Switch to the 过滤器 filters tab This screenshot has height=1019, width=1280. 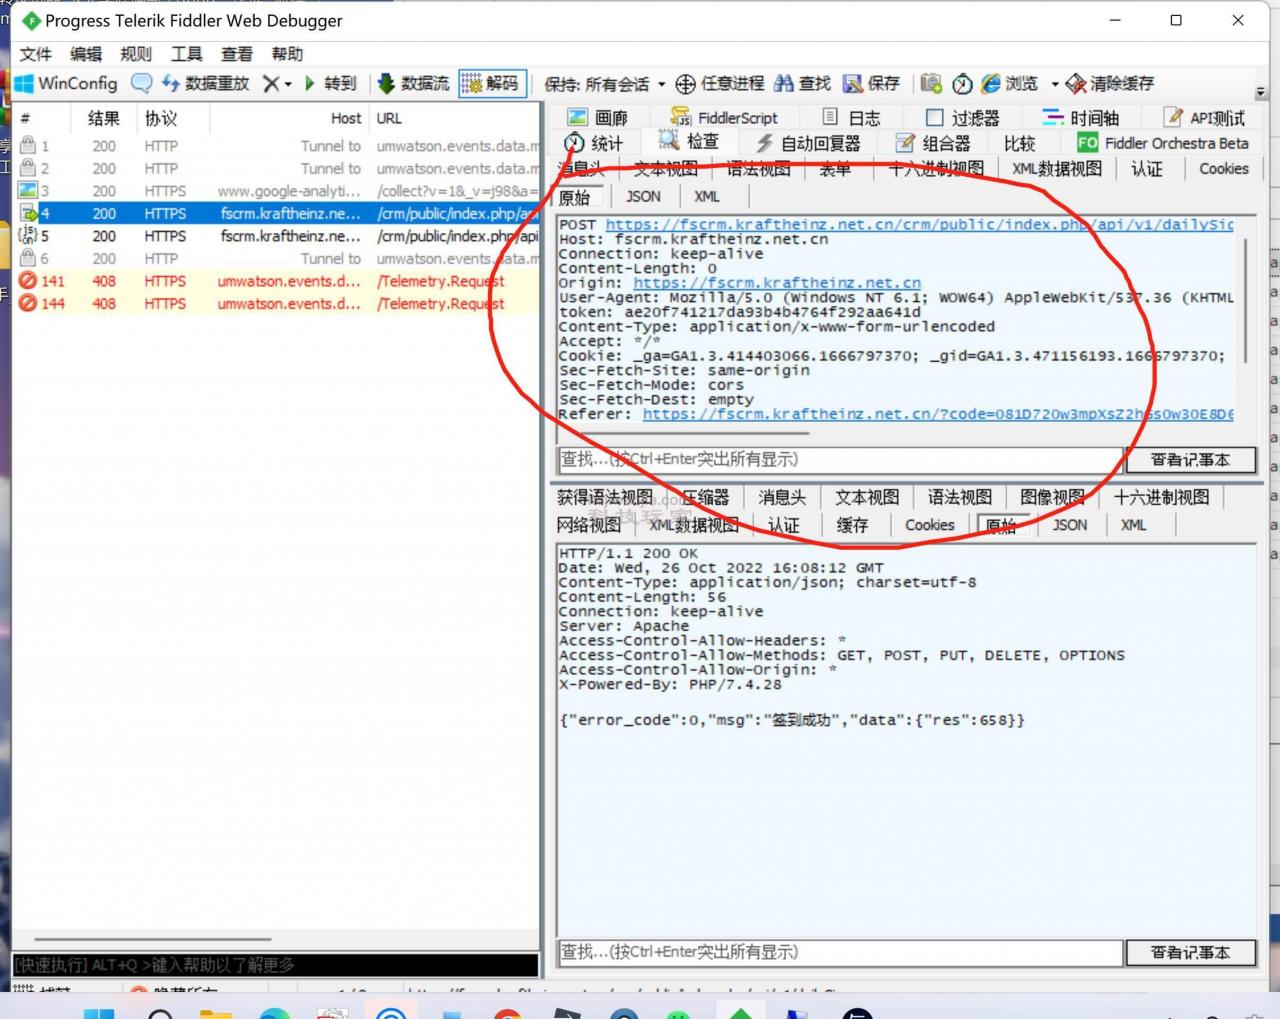point(963,117)
